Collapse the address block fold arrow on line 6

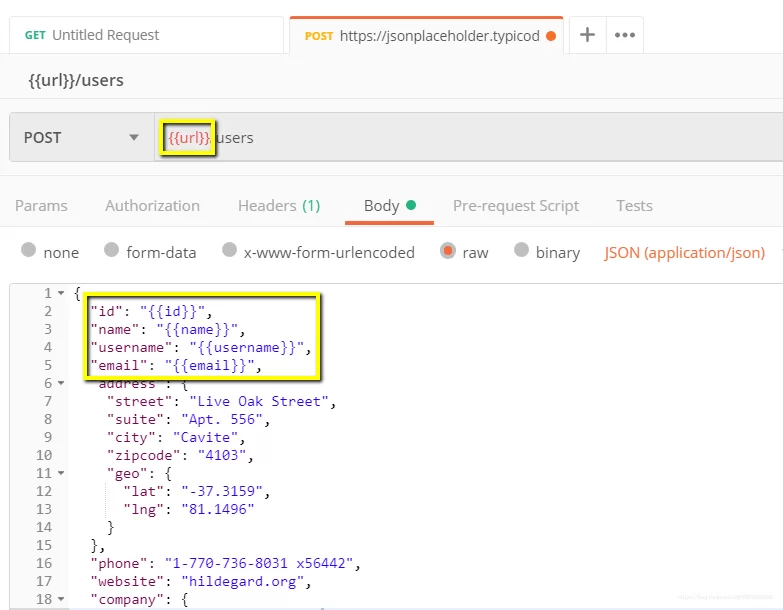tap(61, 383)
